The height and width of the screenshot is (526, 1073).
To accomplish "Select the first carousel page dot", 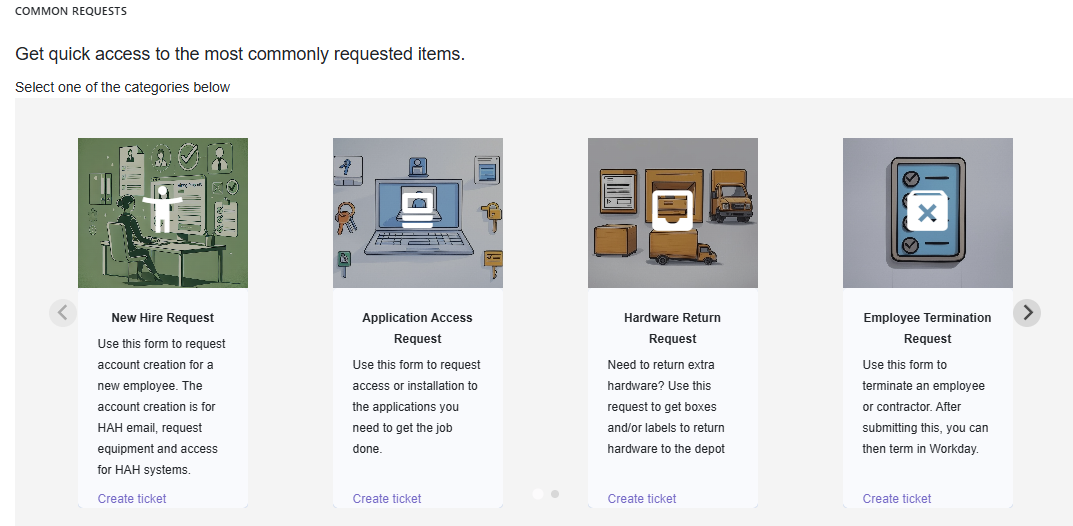I will point(538,494).
